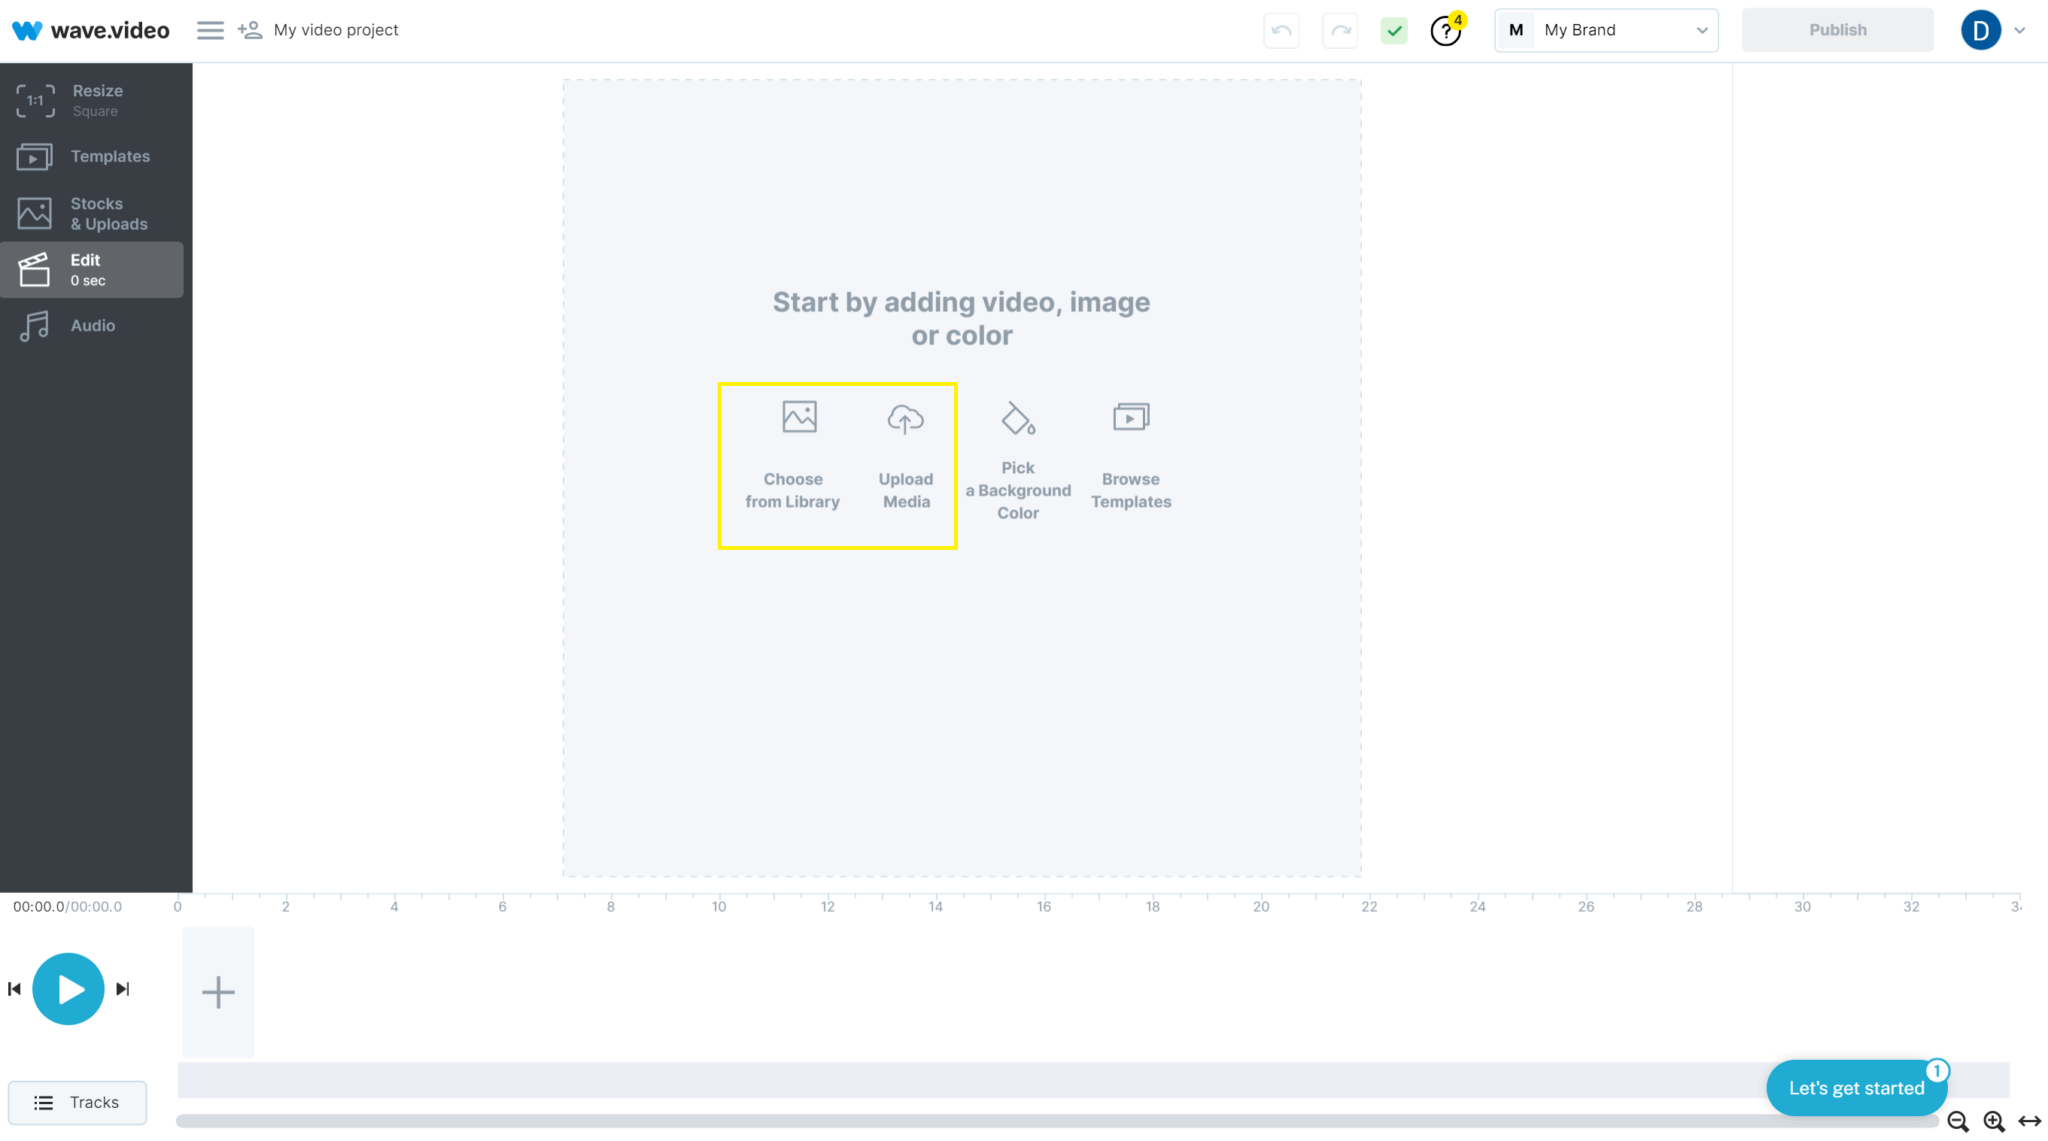Click the Browse Templates icon
The width and height of the screenshot is (2048, 1141).
point(1131,417)
